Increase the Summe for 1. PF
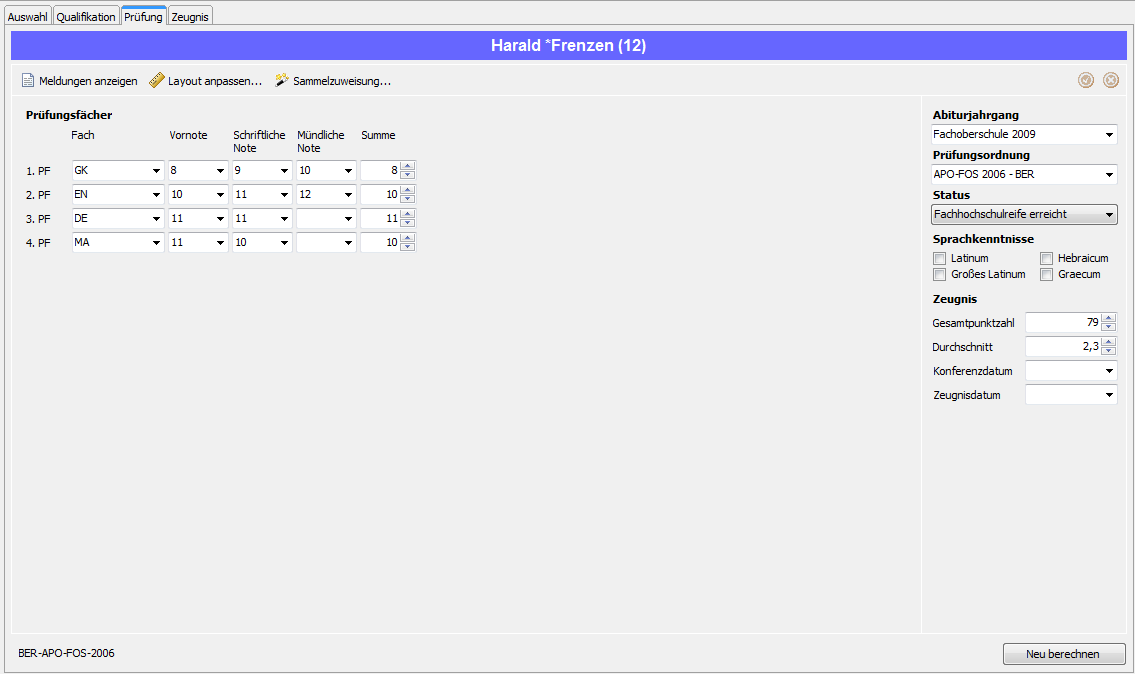 pos(408,166)
